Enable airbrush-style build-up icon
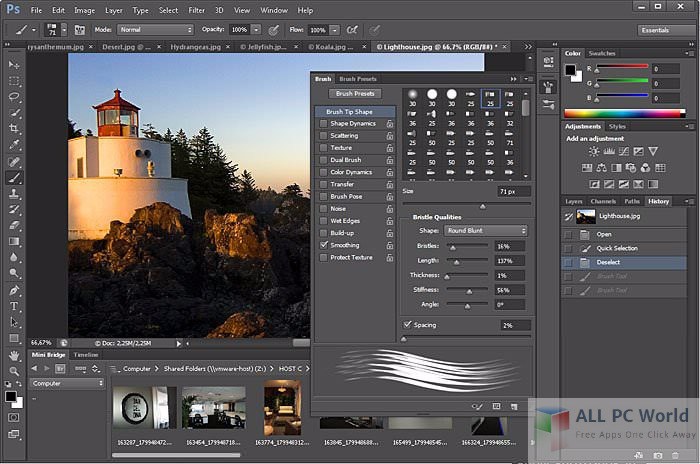The image size is (700, 464). click(352, 30)
